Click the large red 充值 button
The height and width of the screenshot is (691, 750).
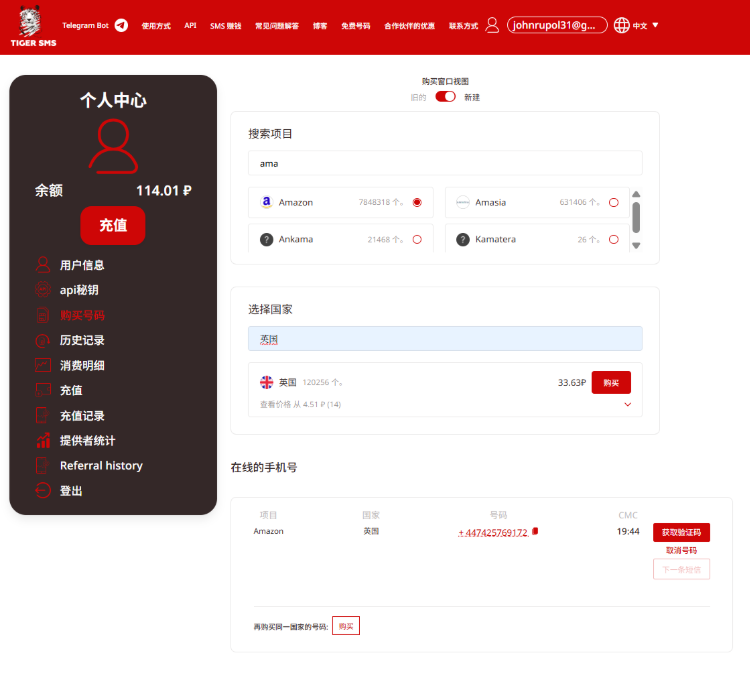(x=113, y=225)
